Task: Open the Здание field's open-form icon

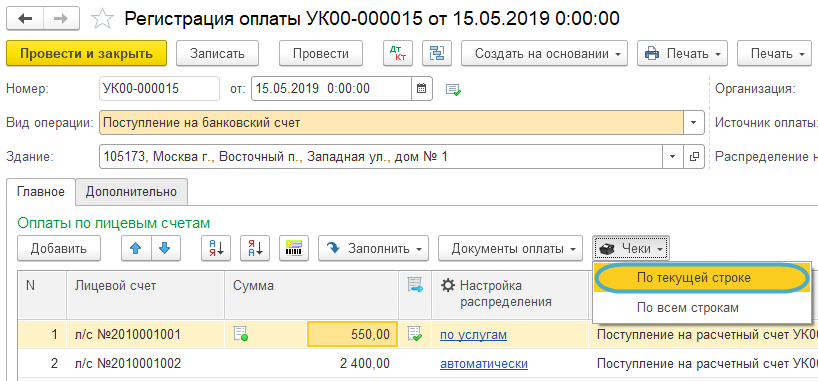Action: pos(694,157)
